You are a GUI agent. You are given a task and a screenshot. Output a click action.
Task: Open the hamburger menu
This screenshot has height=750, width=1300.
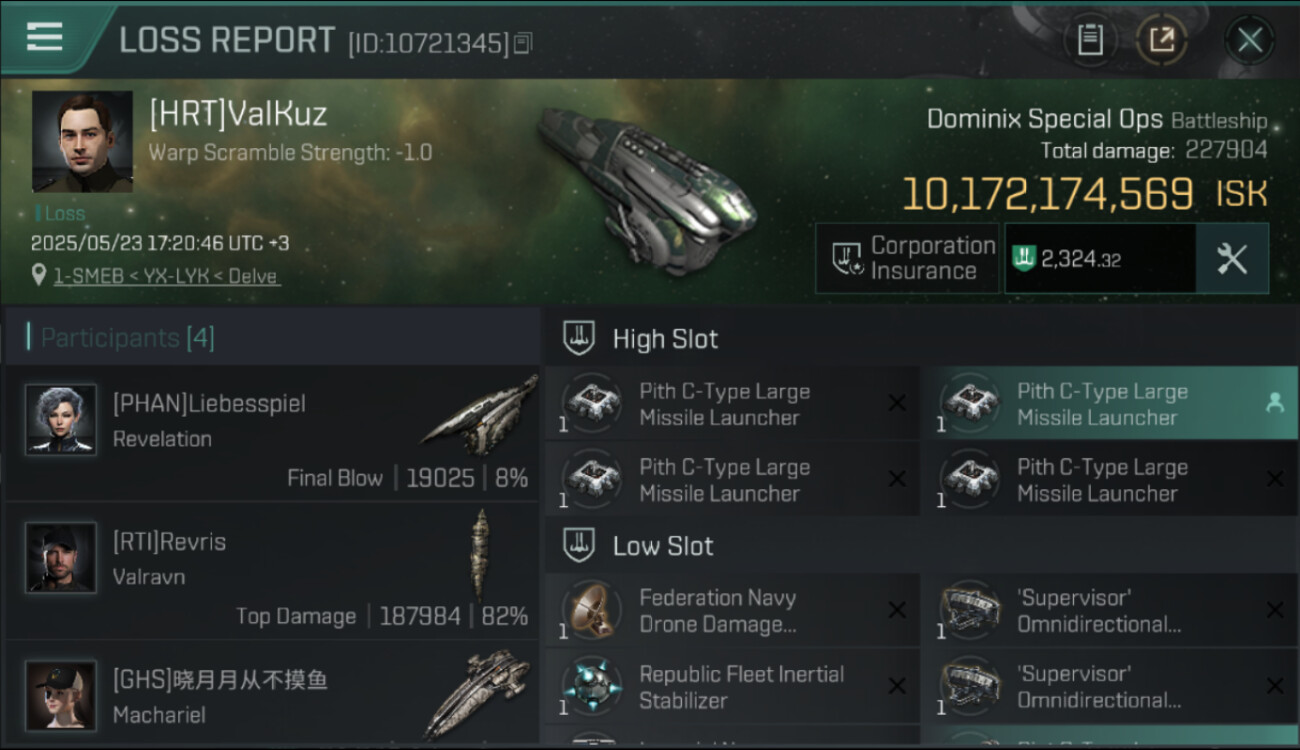pos(45,38)
